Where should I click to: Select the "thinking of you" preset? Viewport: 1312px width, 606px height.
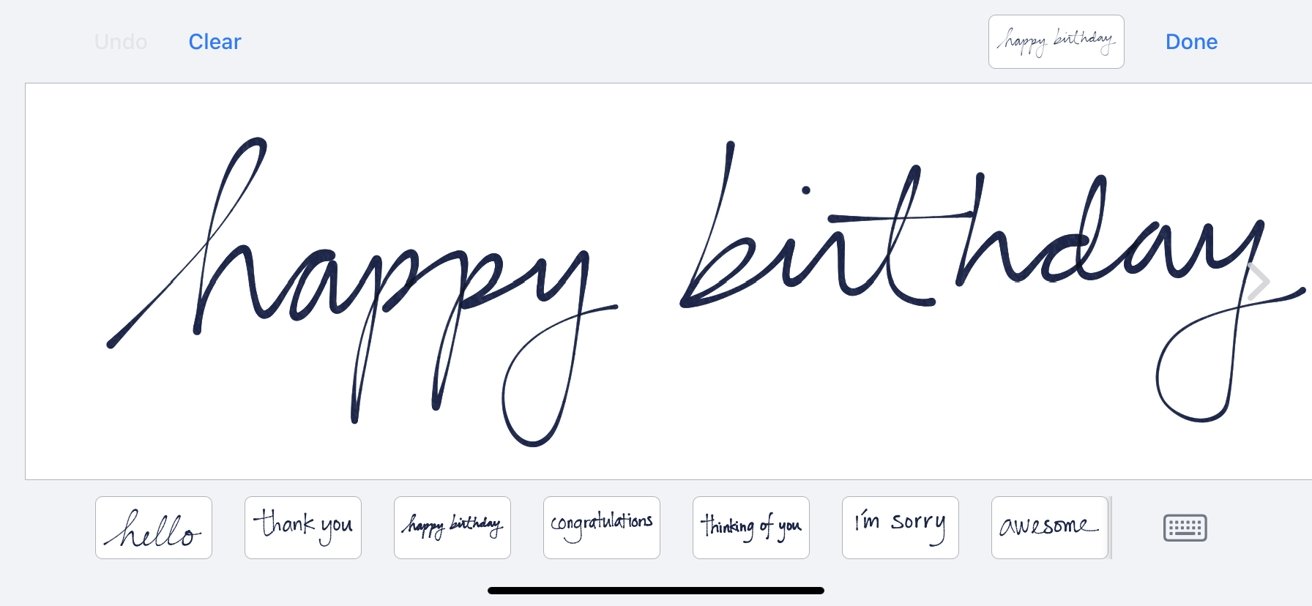coord(751,527)
